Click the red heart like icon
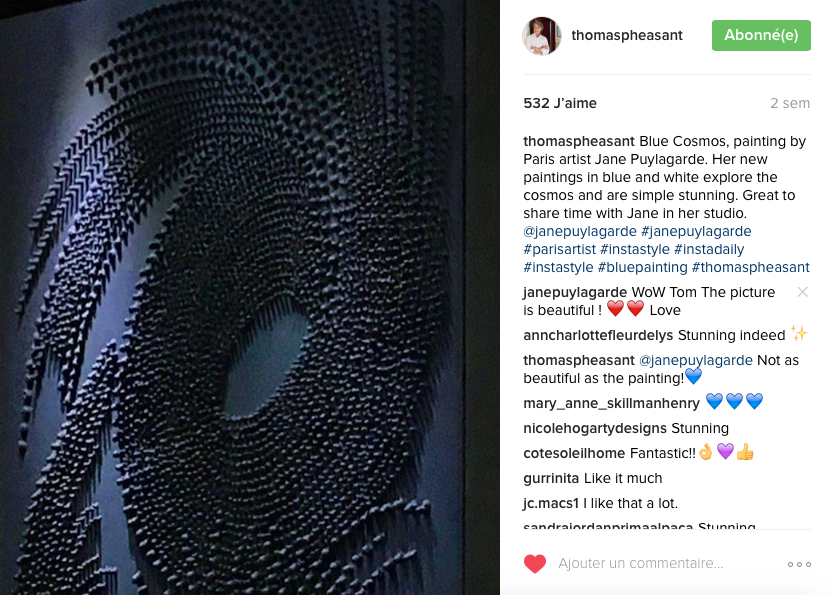The image size is (835, 595). pos(535,564)
